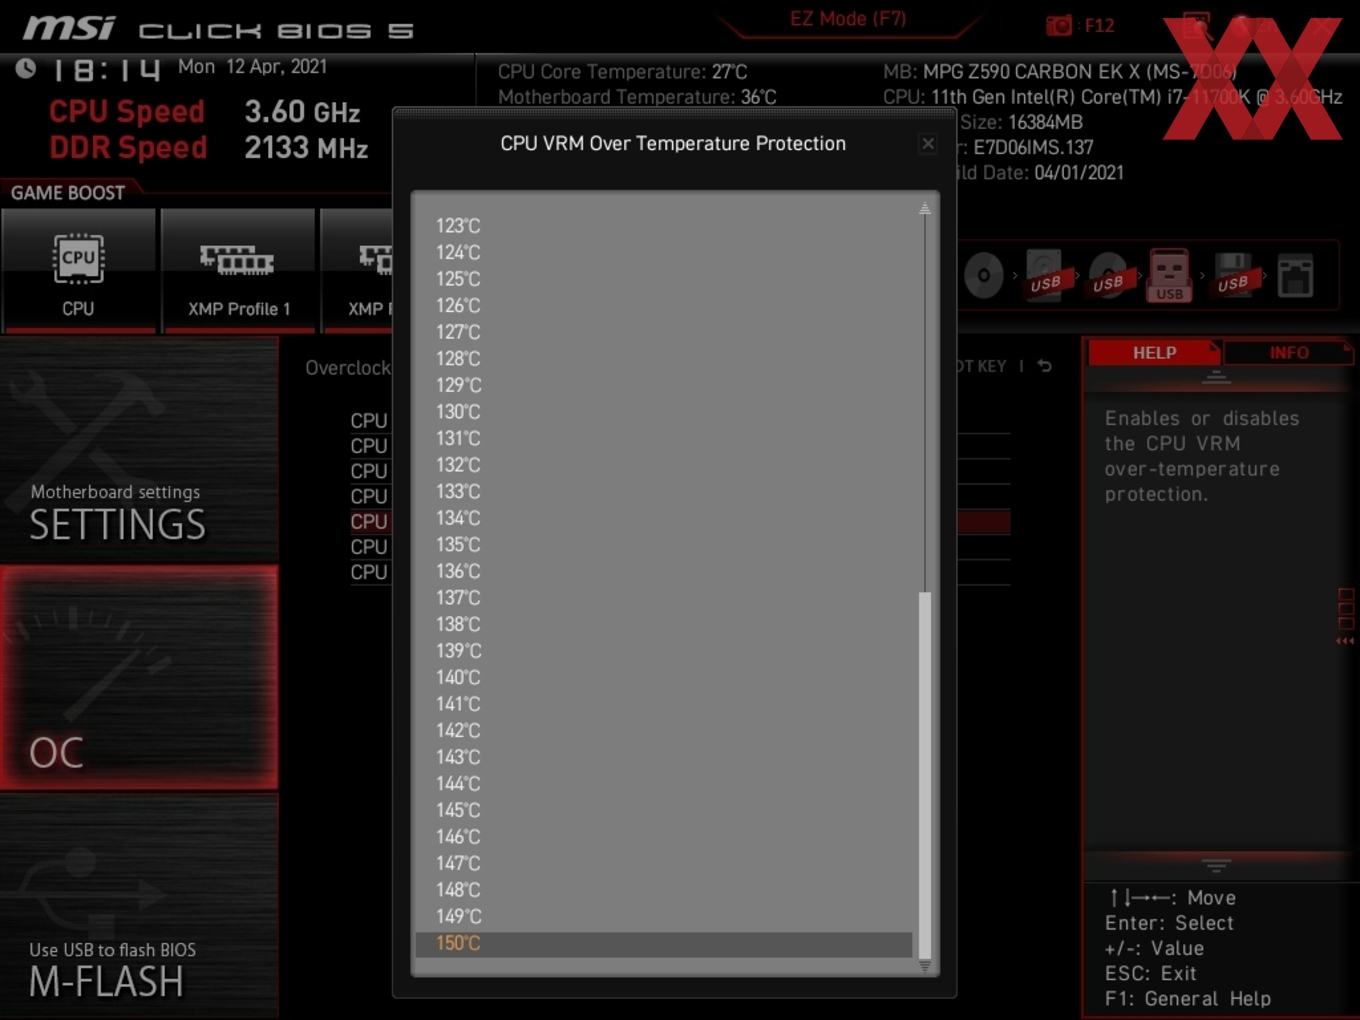1360x1020 pixels.
Task: Switch to the HELP tab
Action: [1154, 353]
